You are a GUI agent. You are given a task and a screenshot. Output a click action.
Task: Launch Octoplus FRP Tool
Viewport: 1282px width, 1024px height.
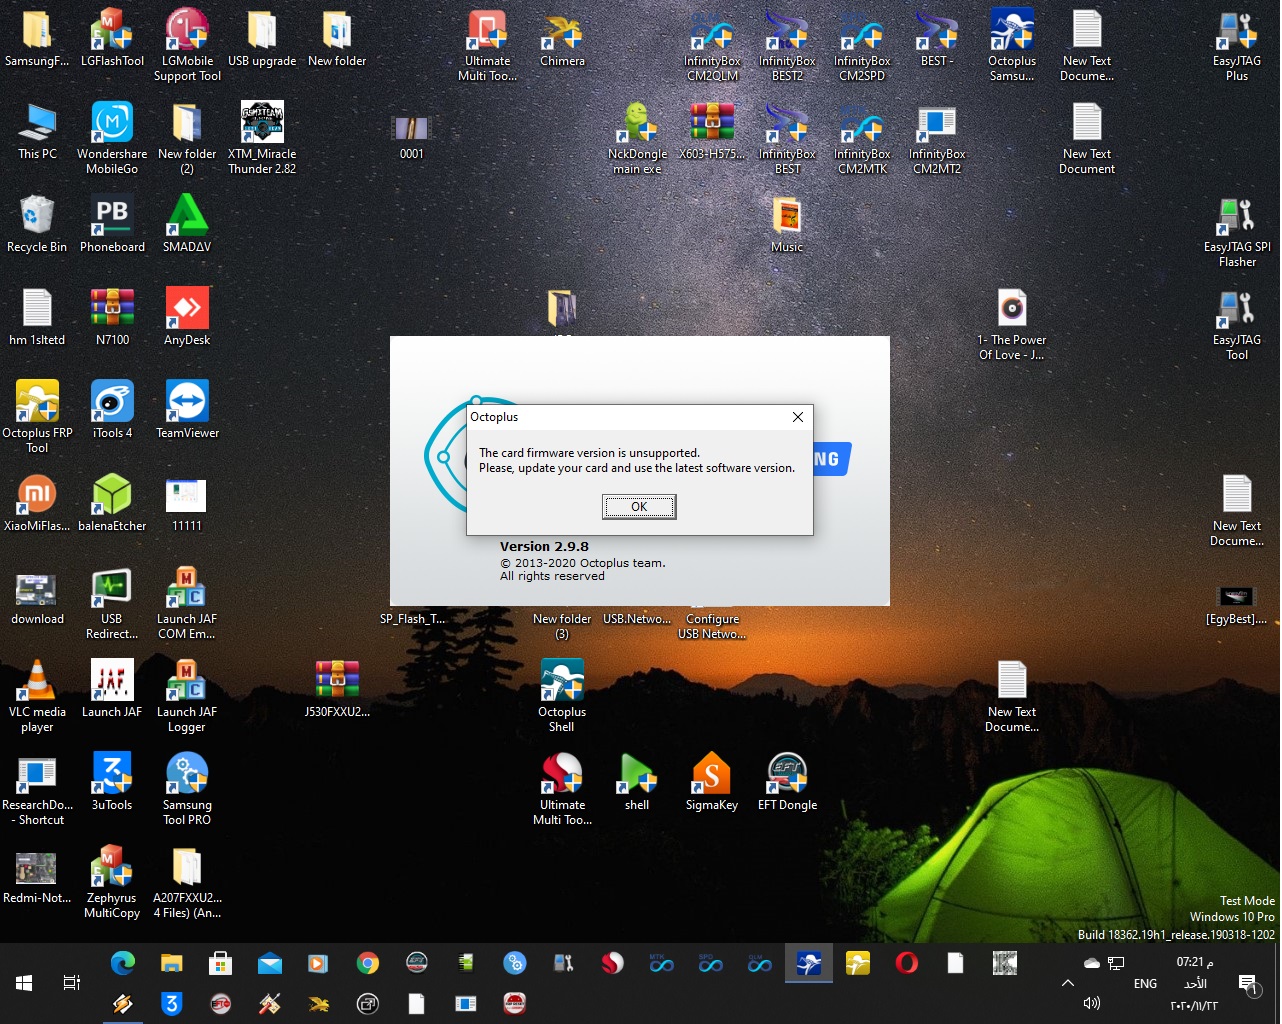coord(37,418)
